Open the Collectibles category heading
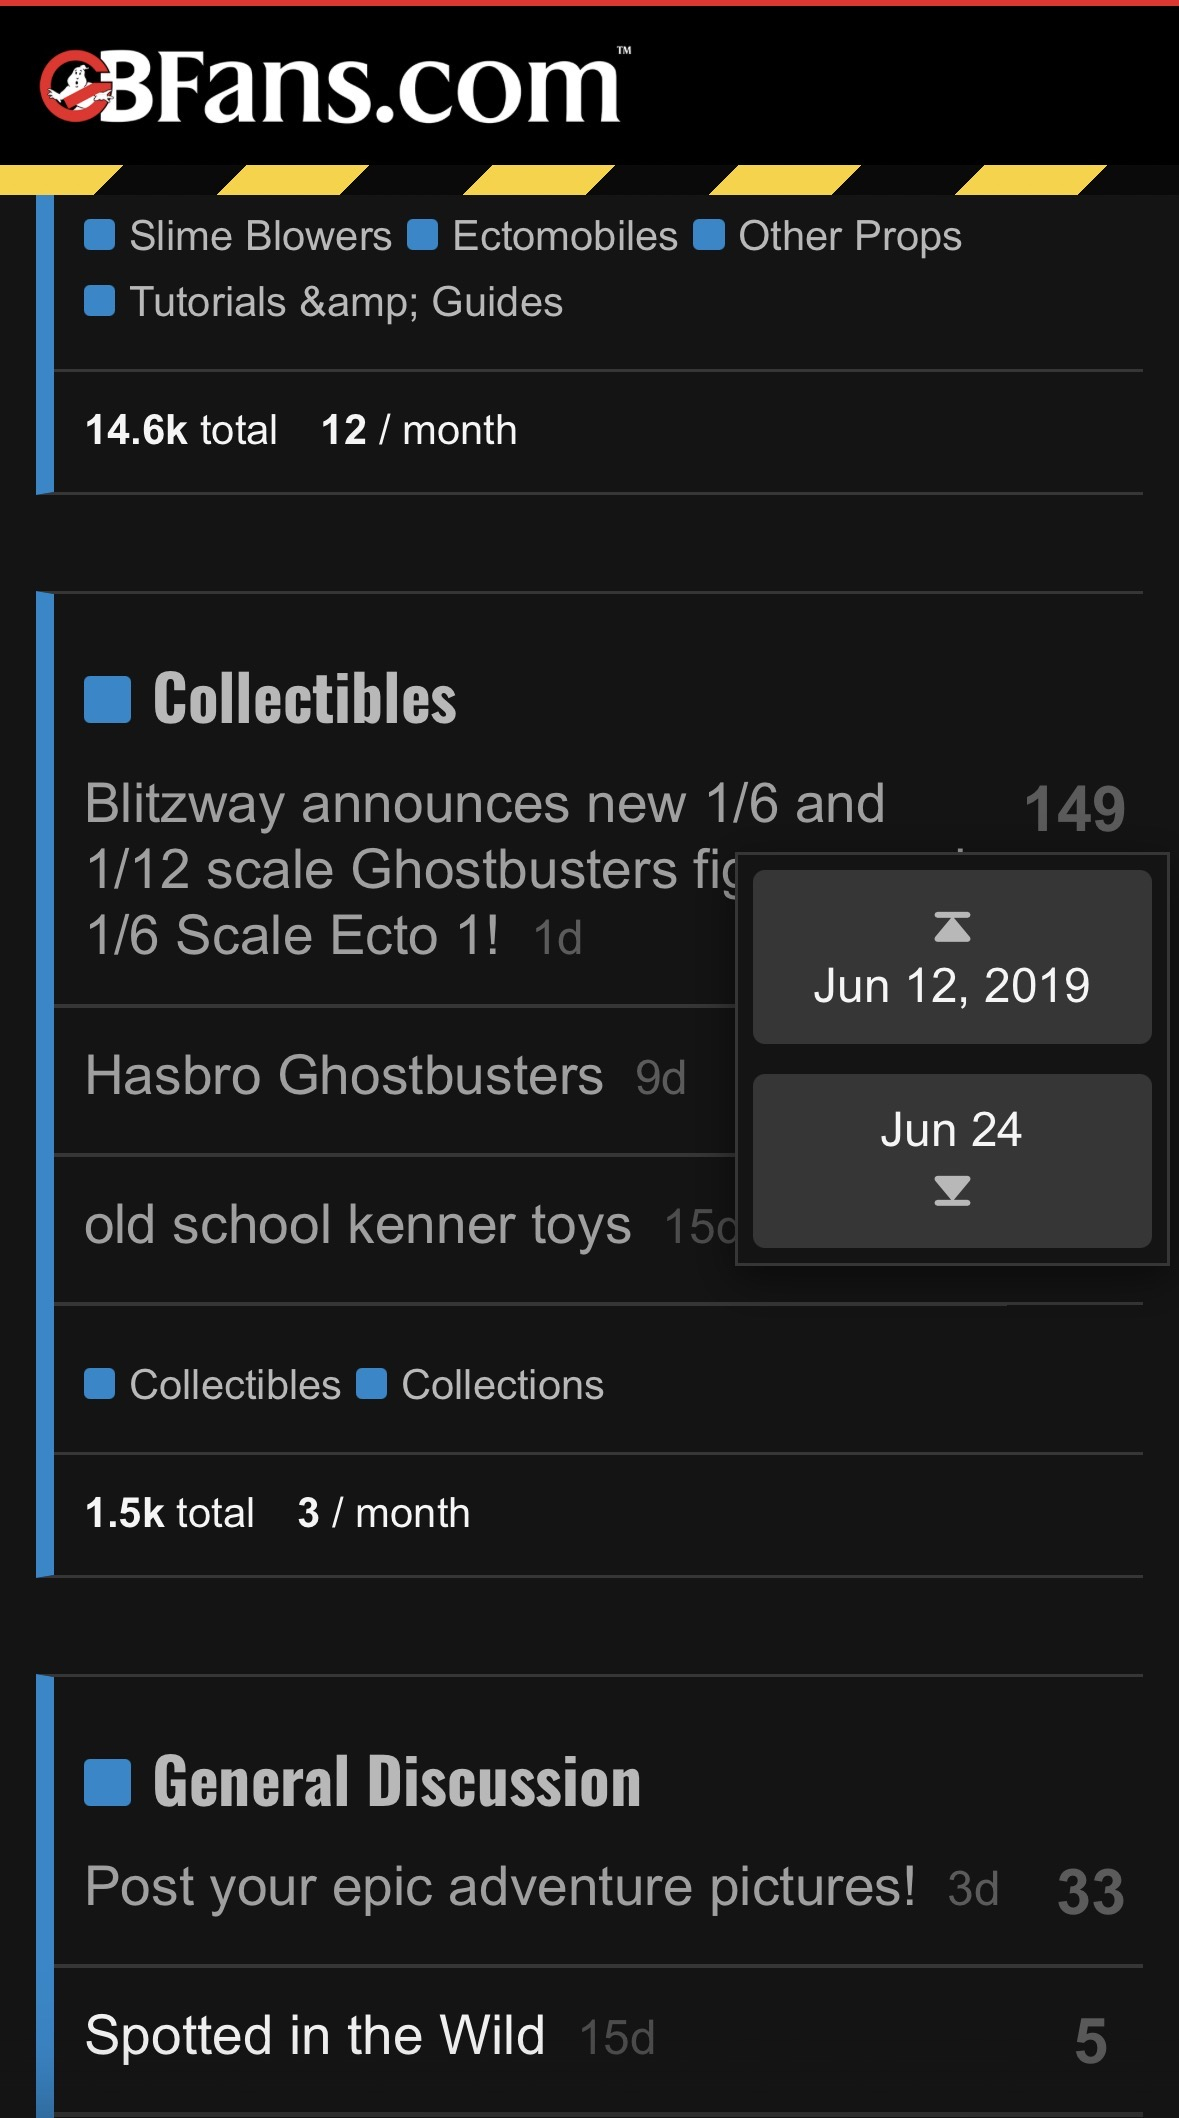The image size is (1179, 2118). tap(305, 699)
